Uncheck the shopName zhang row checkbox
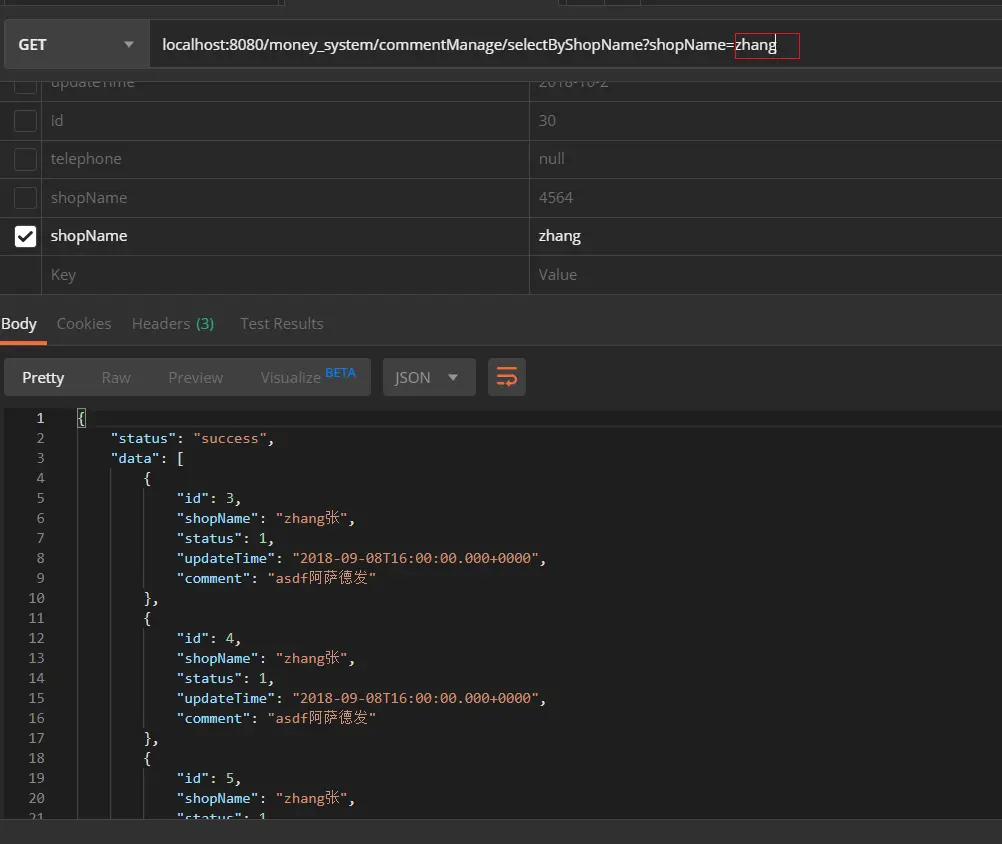Image resolution: width=1002 pixels, height=844 pixels. [x=25, y=236]
